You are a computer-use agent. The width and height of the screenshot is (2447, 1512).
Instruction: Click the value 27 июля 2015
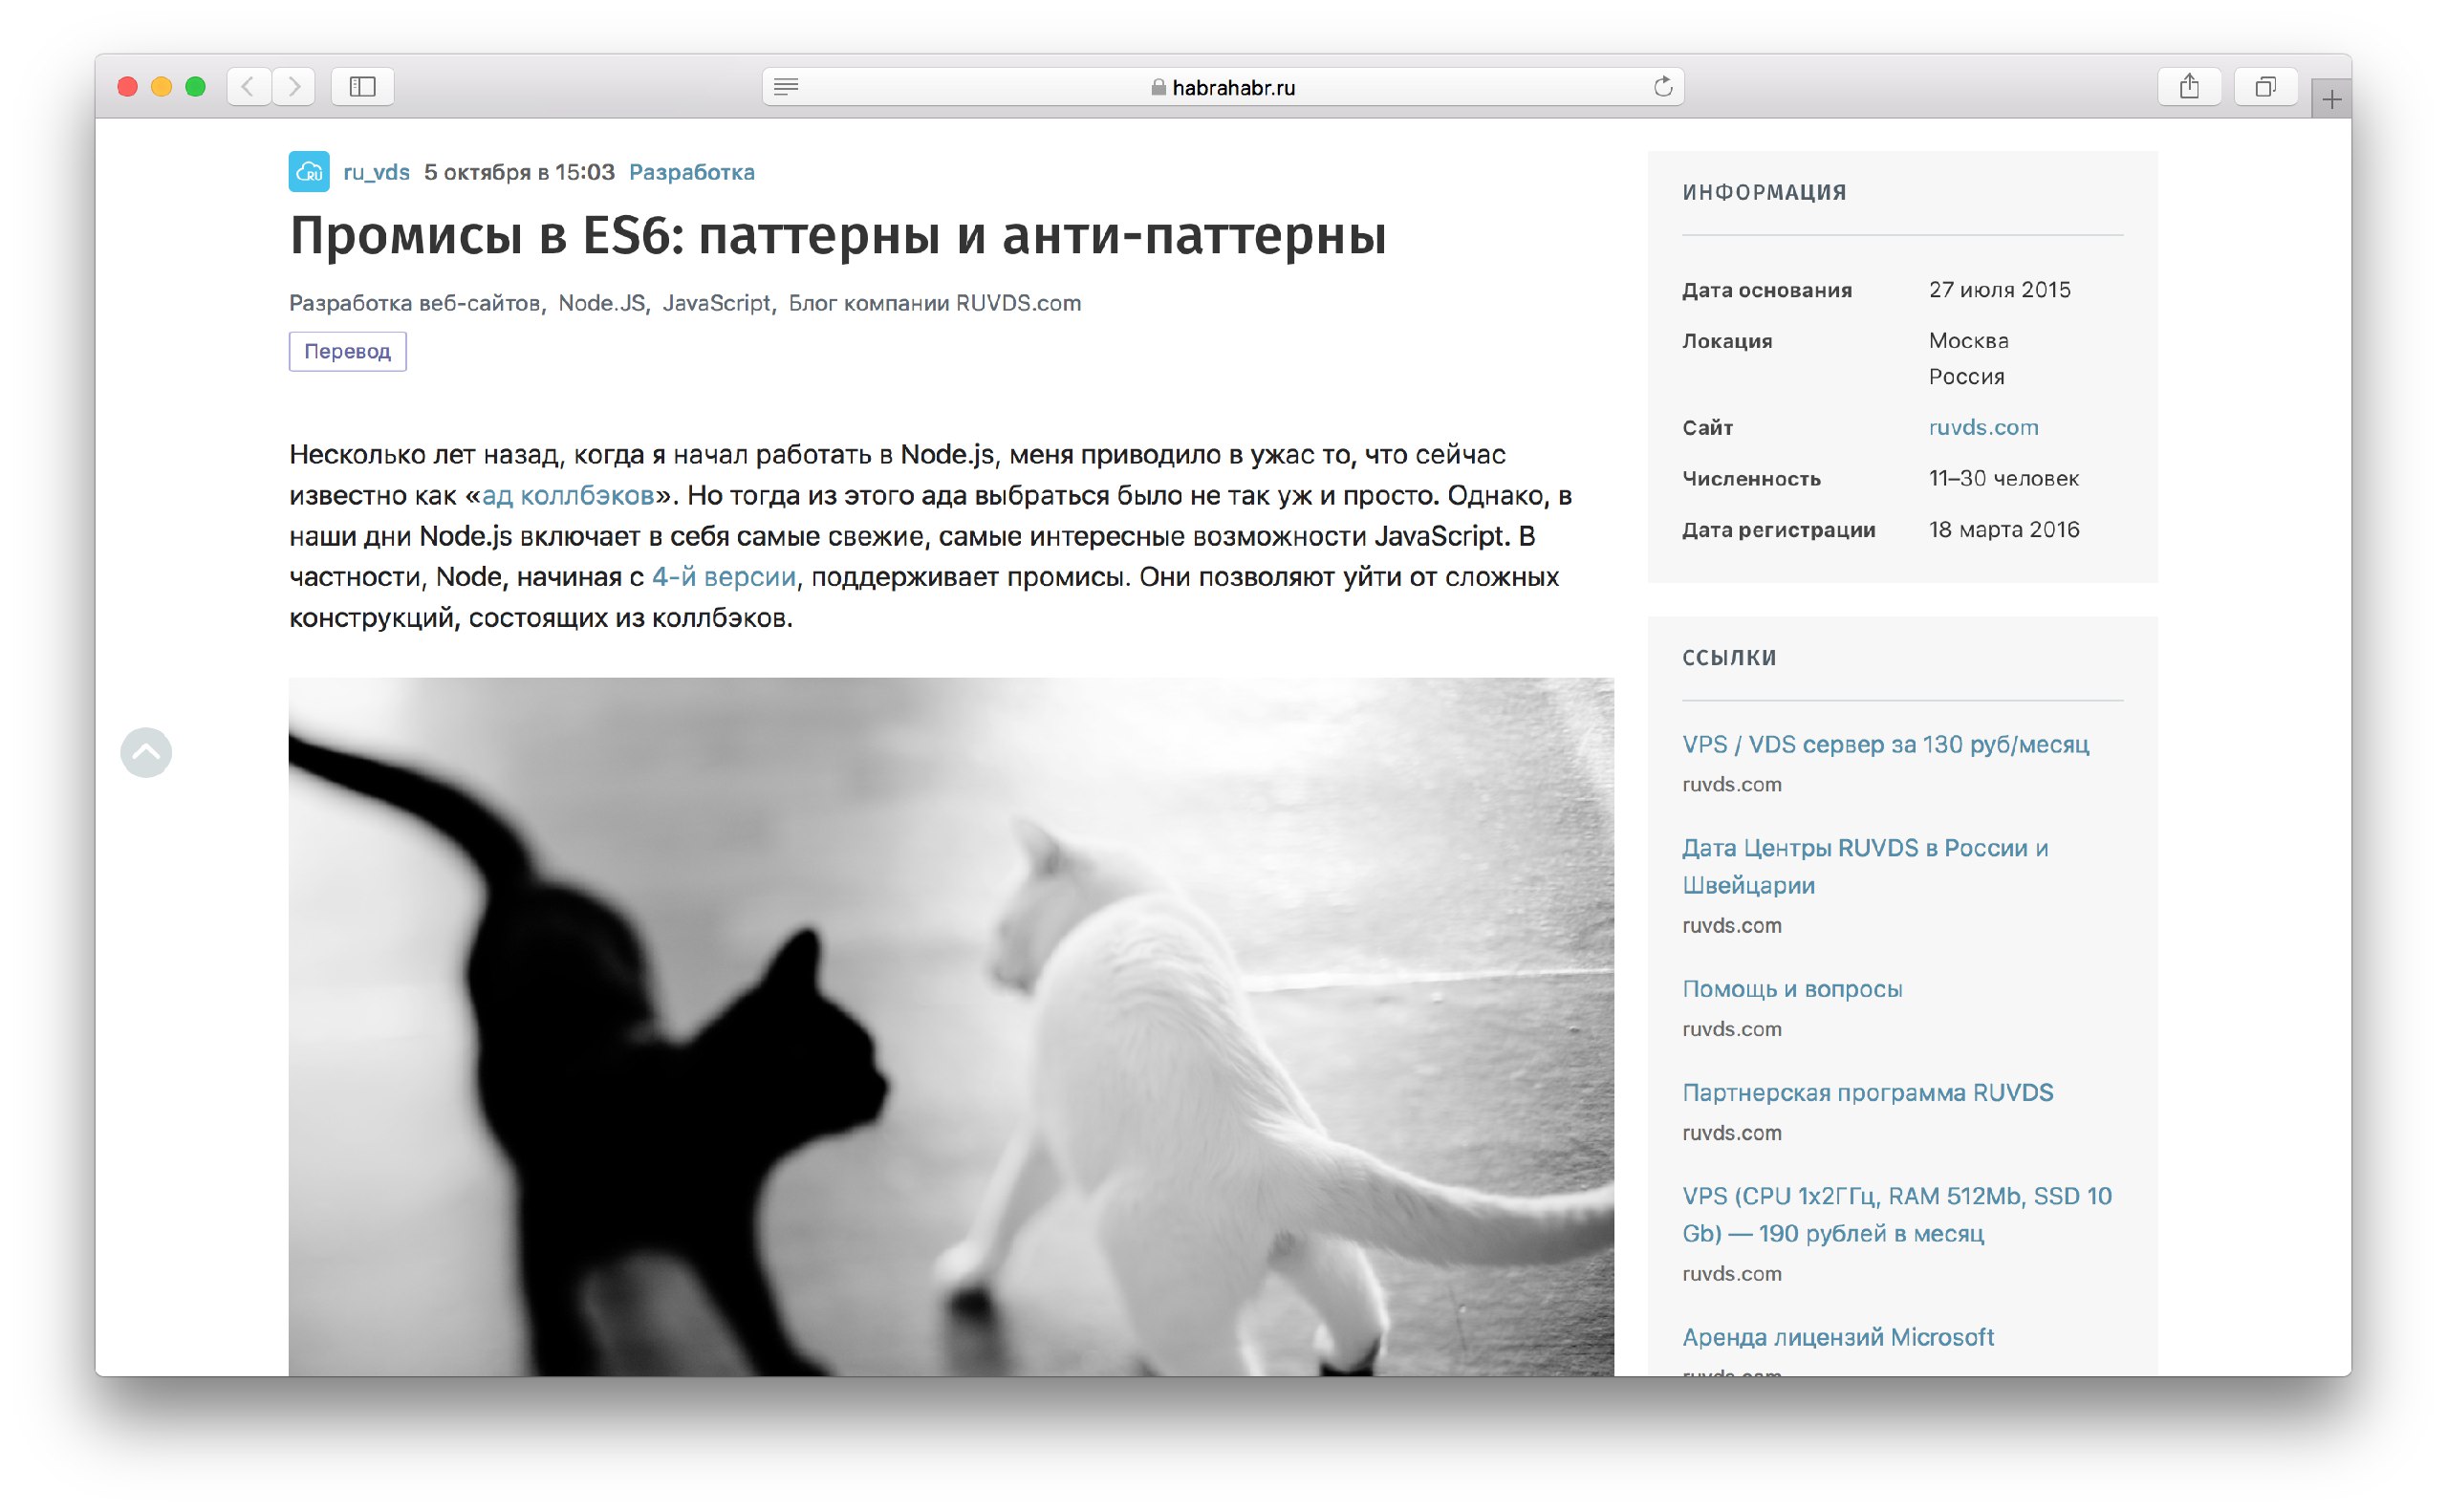point(2000,290)
